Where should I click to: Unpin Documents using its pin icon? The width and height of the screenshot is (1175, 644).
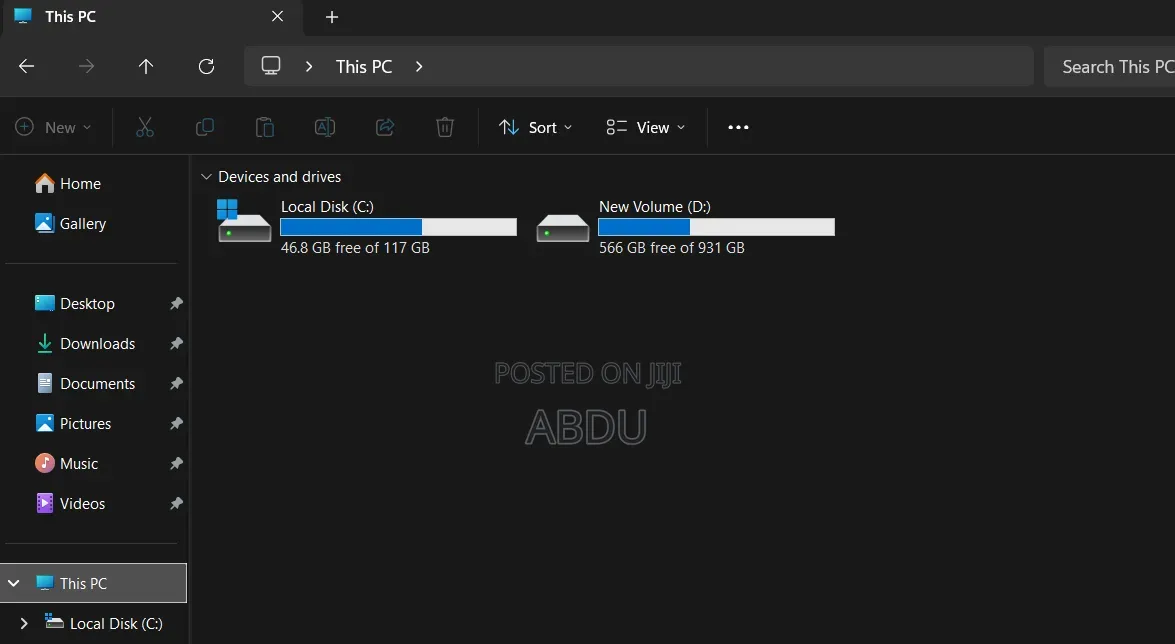click(176, 384)
